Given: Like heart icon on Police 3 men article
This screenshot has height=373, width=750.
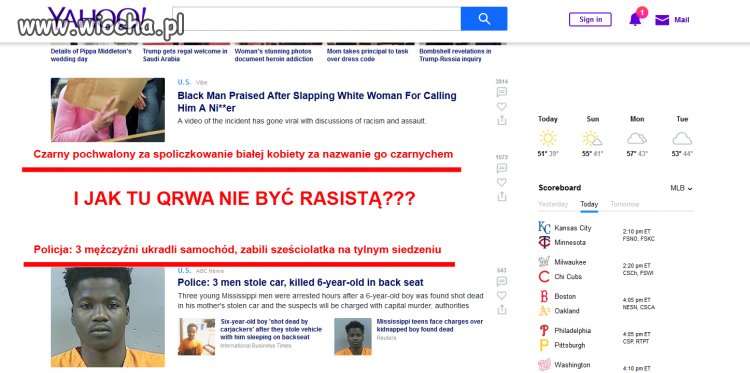Looking at the screenshot, I should tap(502, 296).
